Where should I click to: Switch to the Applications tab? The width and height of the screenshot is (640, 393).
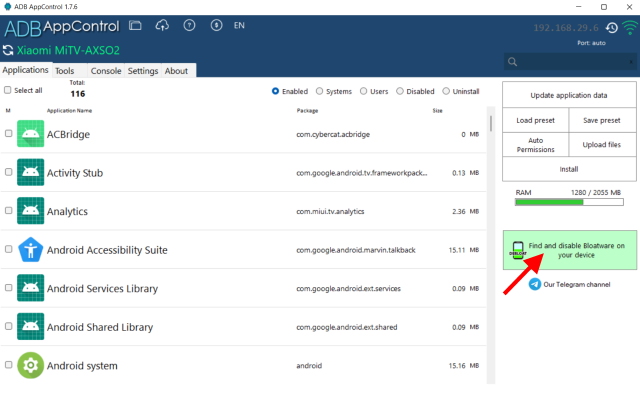[25, 70]
